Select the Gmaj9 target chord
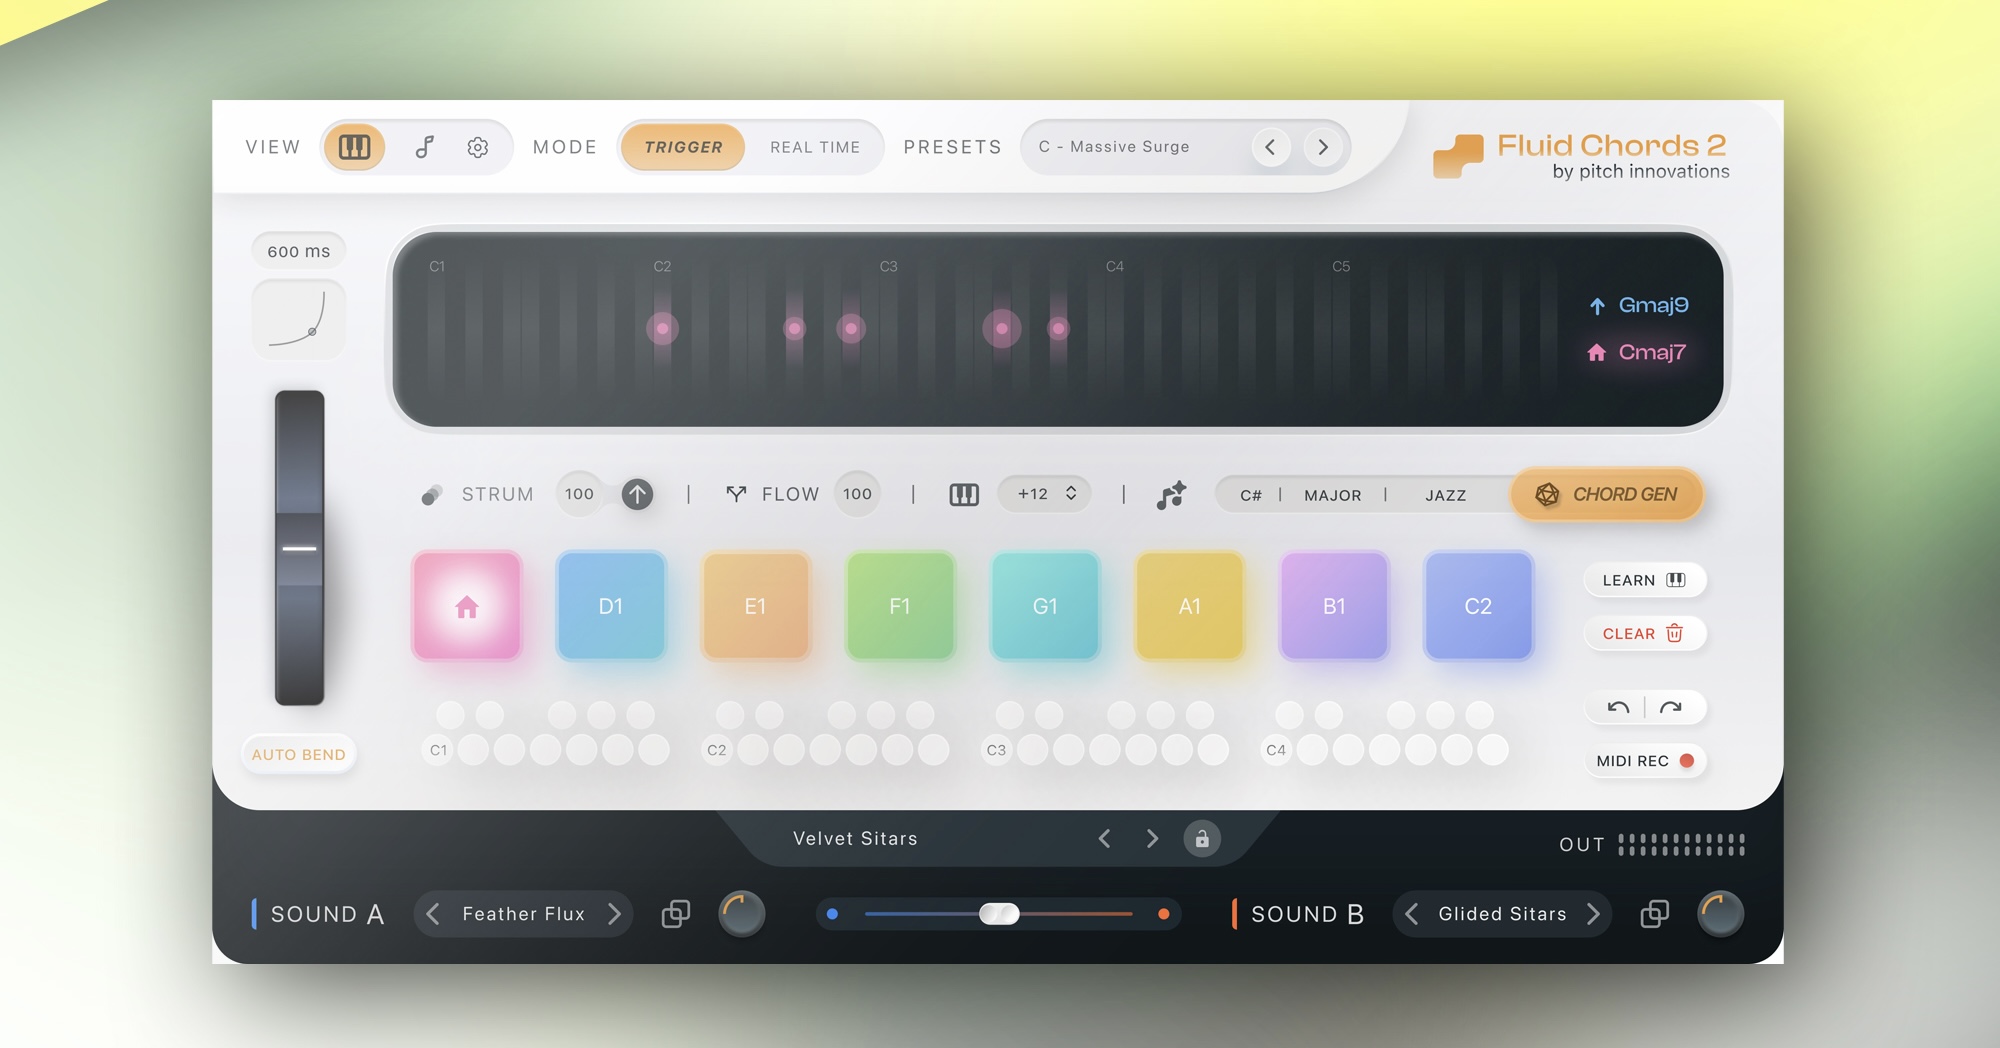Image resolution: width=2000 pixels, height=1048 pixels. [1640, 305]
